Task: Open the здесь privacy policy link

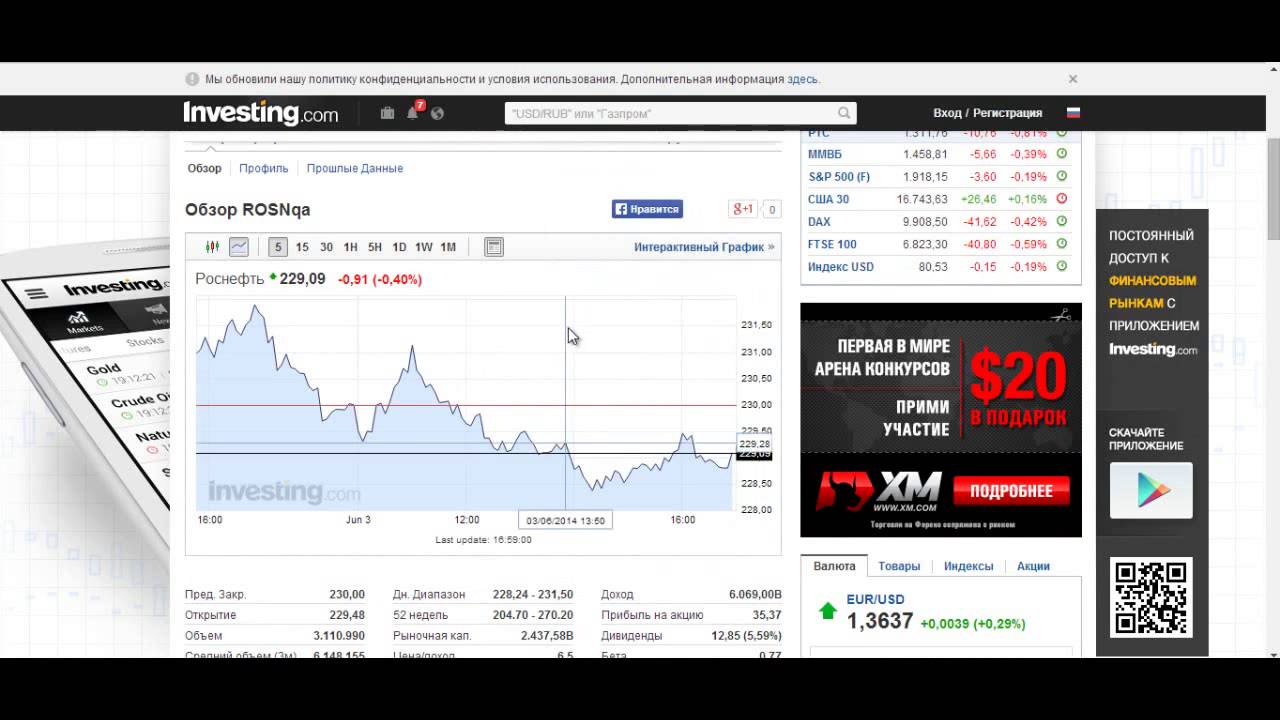Action: click(802, 79)
